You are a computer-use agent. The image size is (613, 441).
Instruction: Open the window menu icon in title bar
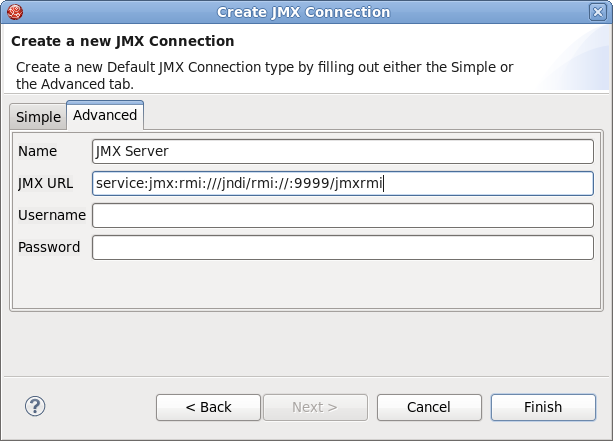coord(12,12)
